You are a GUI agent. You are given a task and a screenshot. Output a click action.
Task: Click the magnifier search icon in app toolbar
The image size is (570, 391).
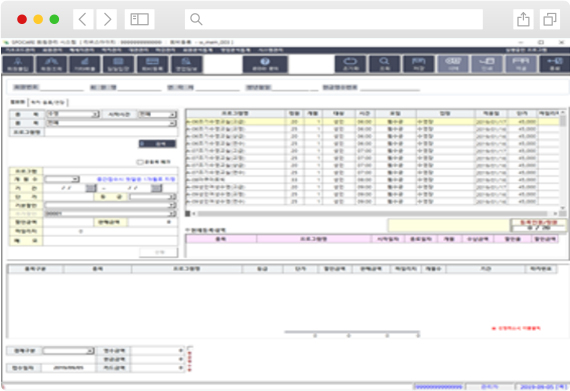385,64
